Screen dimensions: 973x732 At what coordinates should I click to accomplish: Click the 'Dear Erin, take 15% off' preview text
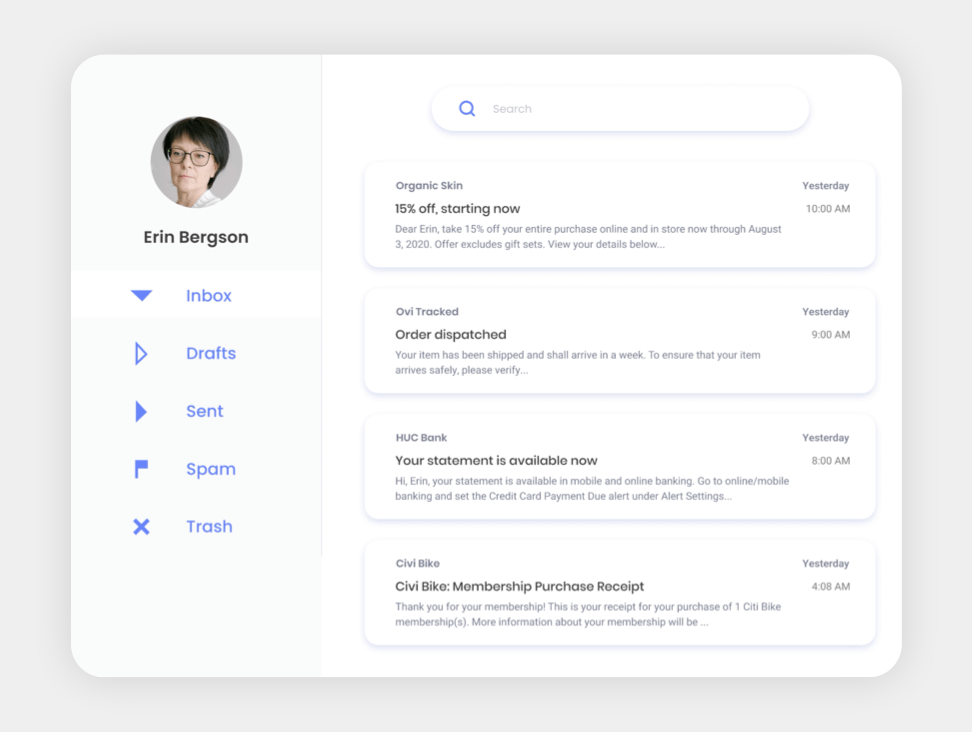588,237
